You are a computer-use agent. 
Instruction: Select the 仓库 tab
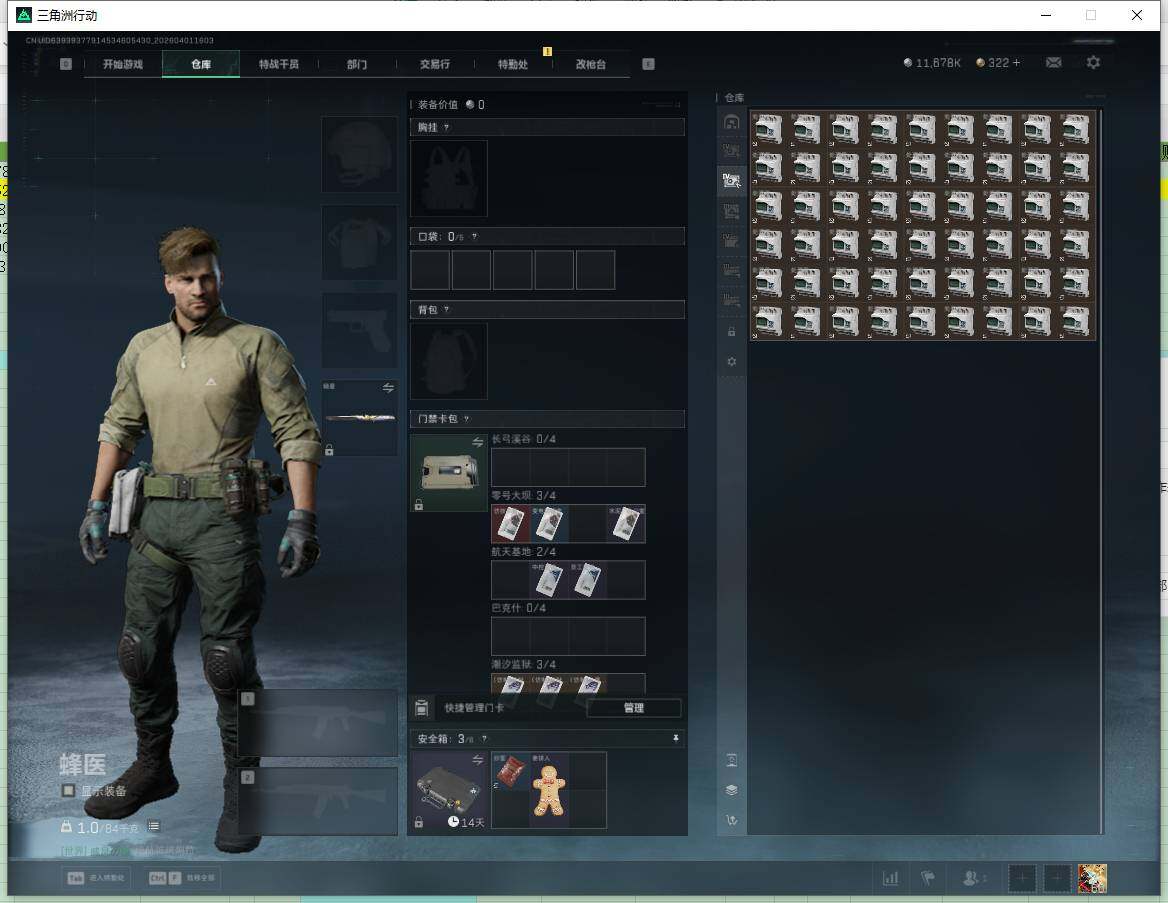coord(201,64)
